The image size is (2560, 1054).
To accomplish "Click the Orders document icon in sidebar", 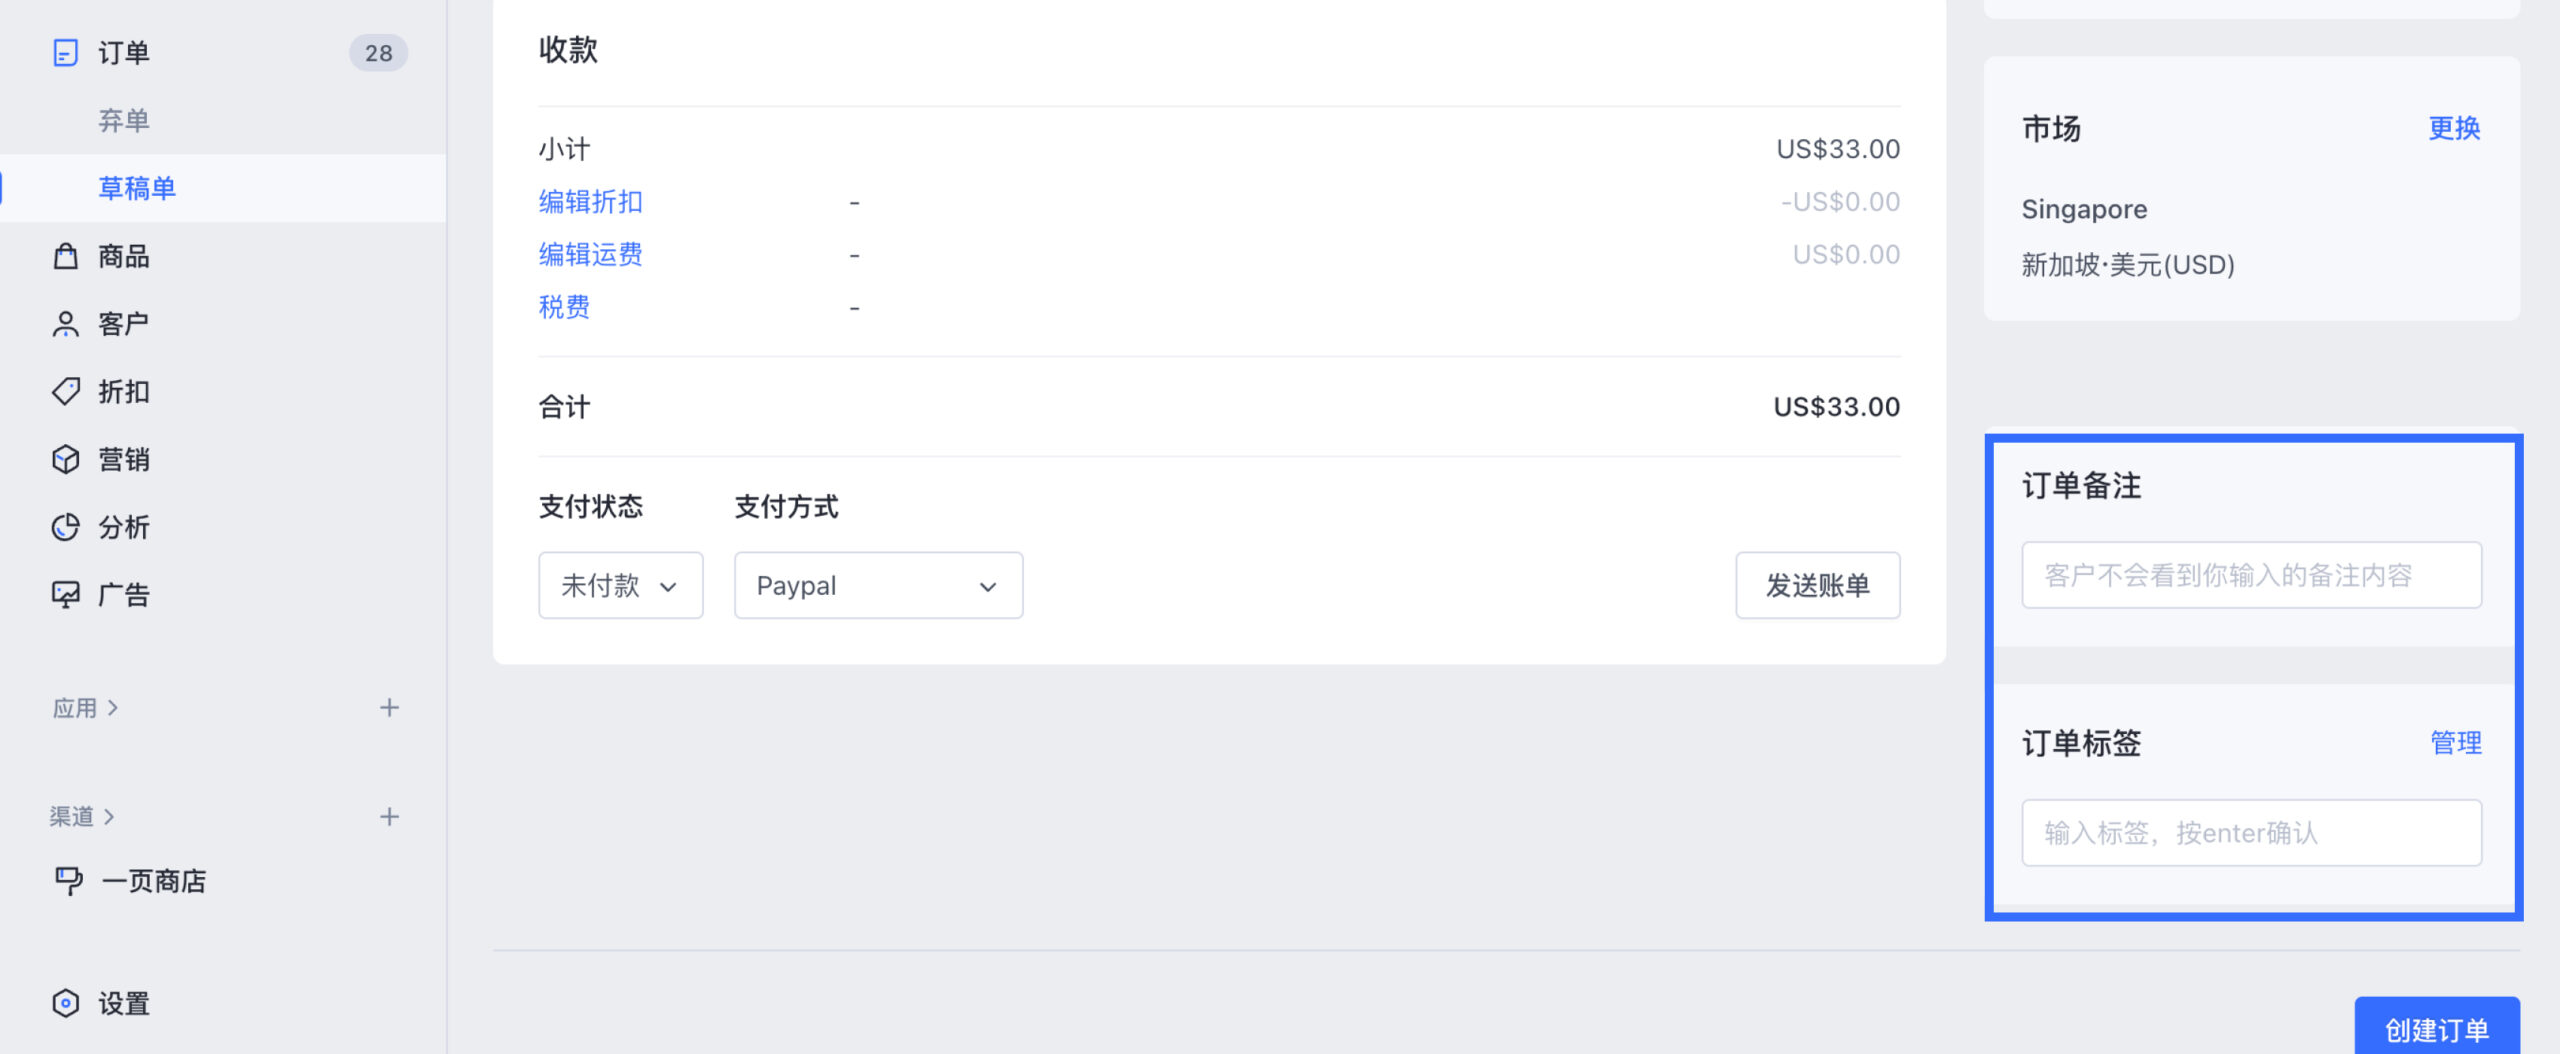I will click(x=65, y=53).
